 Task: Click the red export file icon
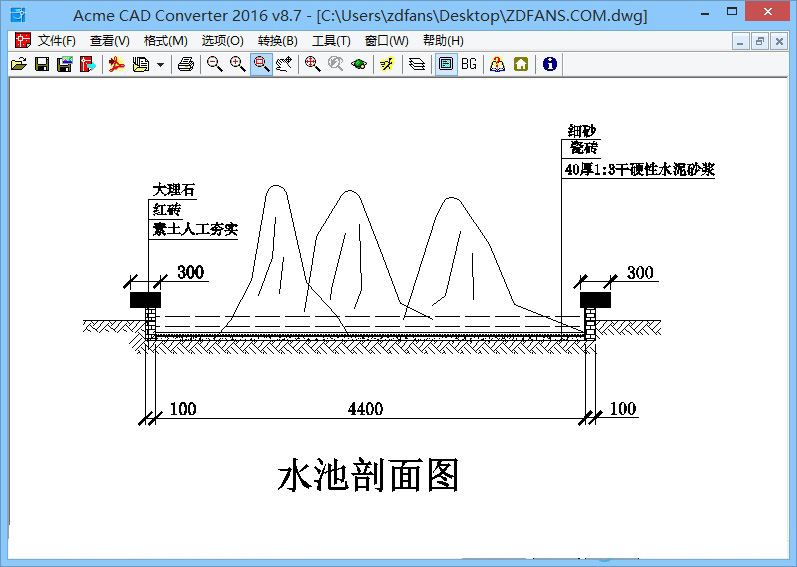(x=87, y=64)
